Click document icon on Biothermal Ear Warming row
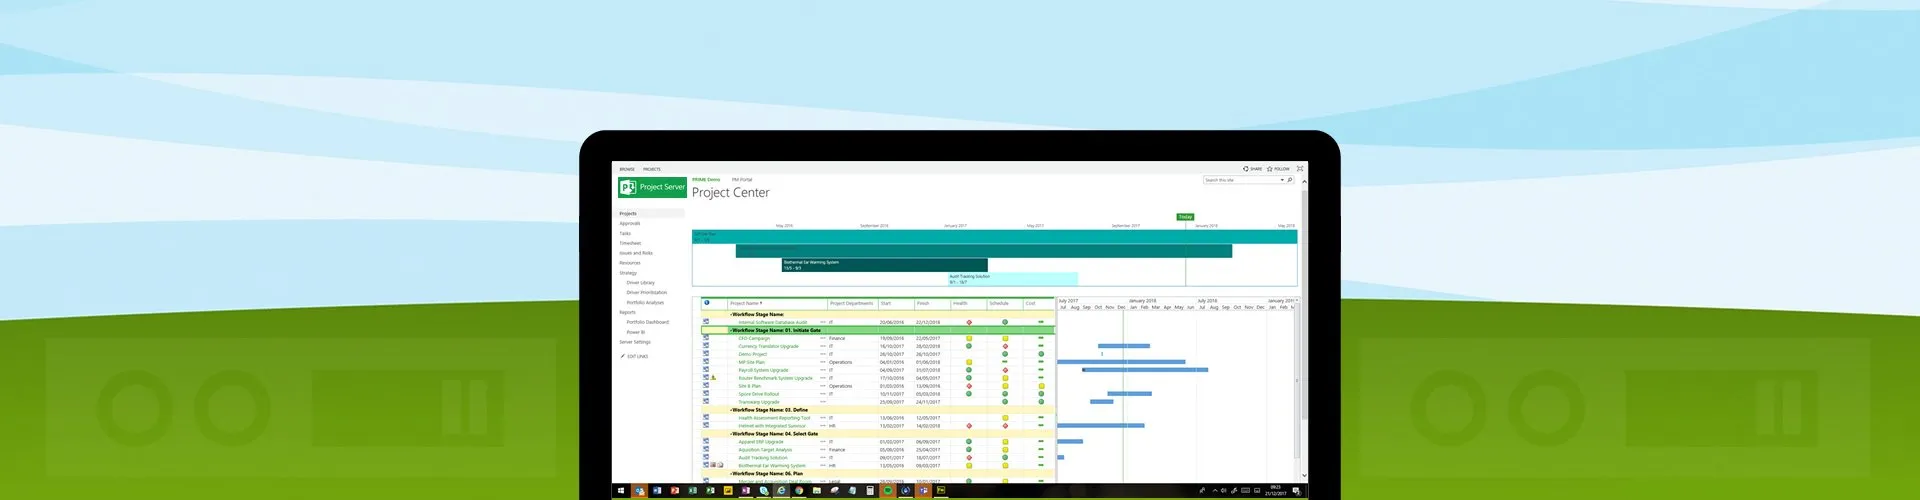1920x500 pixels. click(x=720, y=465)
